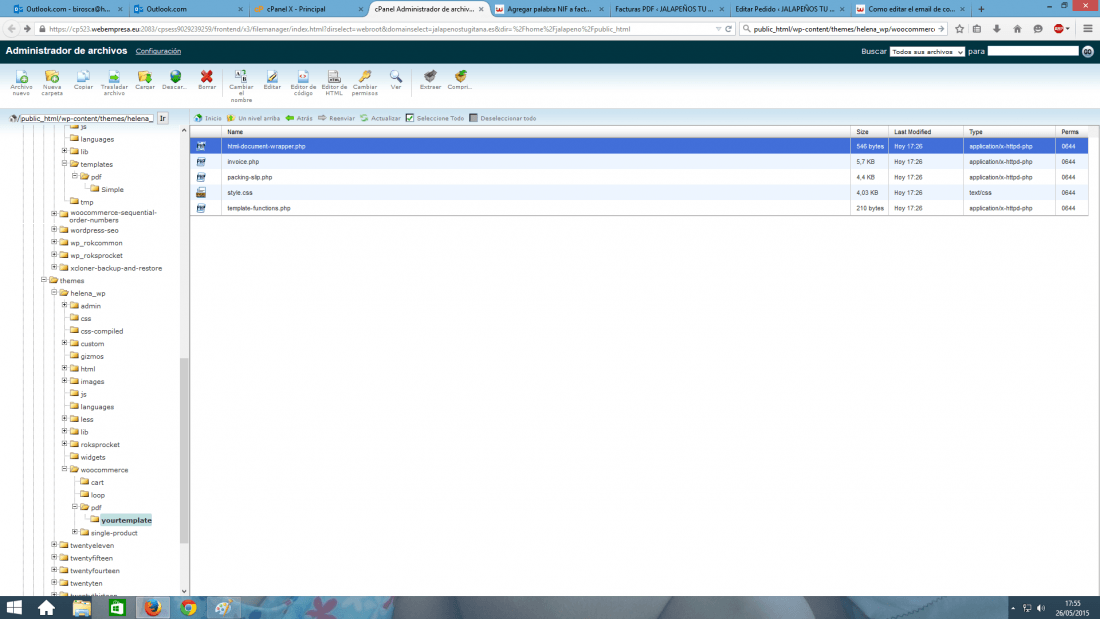Click the Chrome taskbar icon

(188, 608)
